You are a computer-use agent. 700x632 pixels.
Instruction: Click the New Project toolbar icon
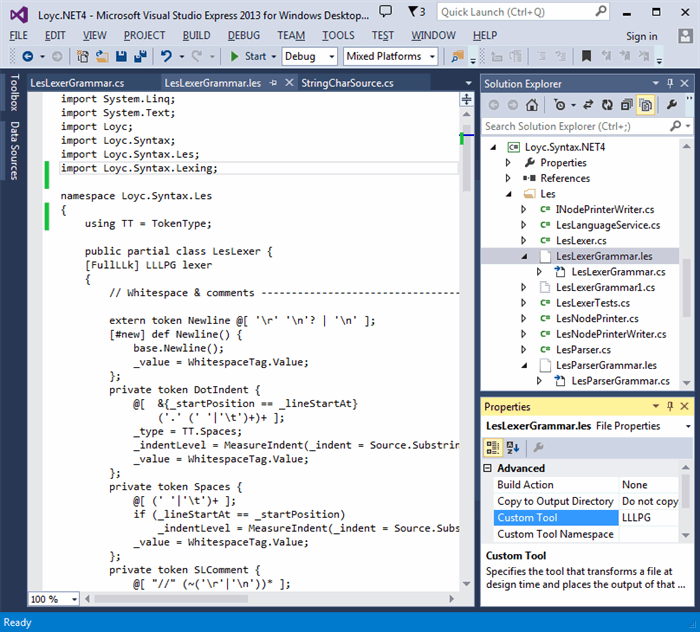pos(83,56)
